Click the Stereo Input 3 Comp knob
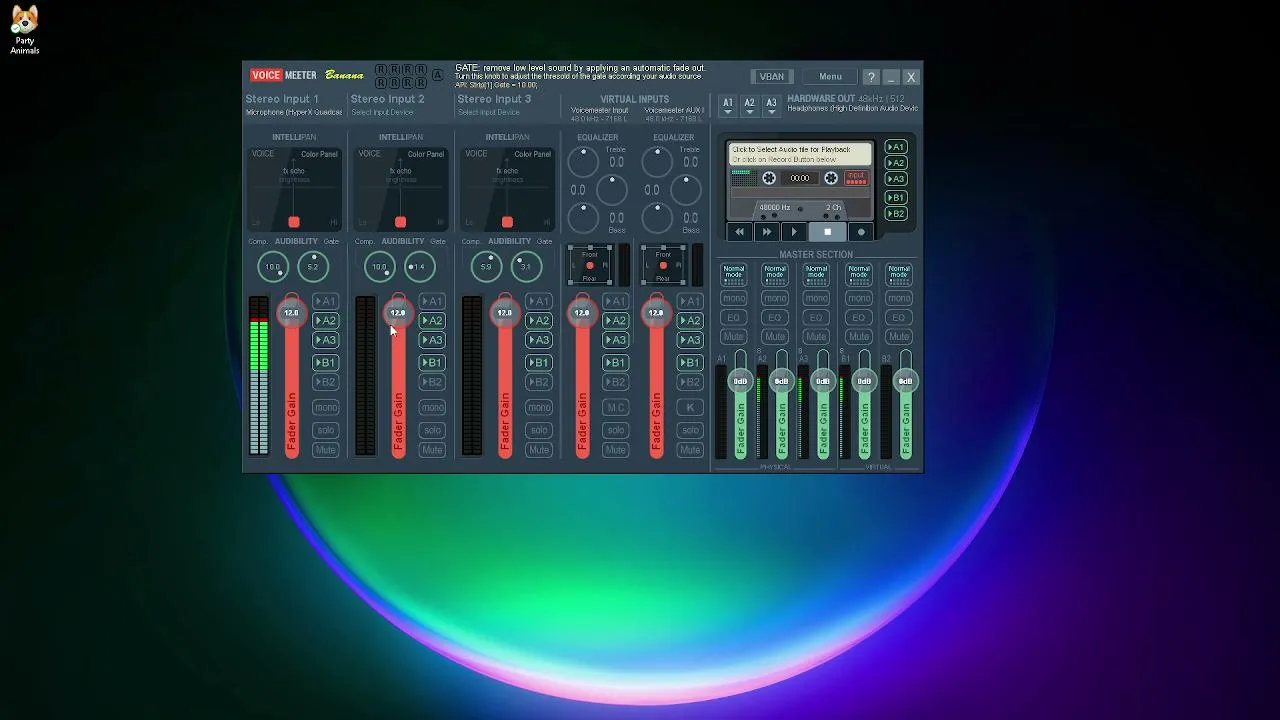This screenshot has width=1280, height=720. point(486,267)
